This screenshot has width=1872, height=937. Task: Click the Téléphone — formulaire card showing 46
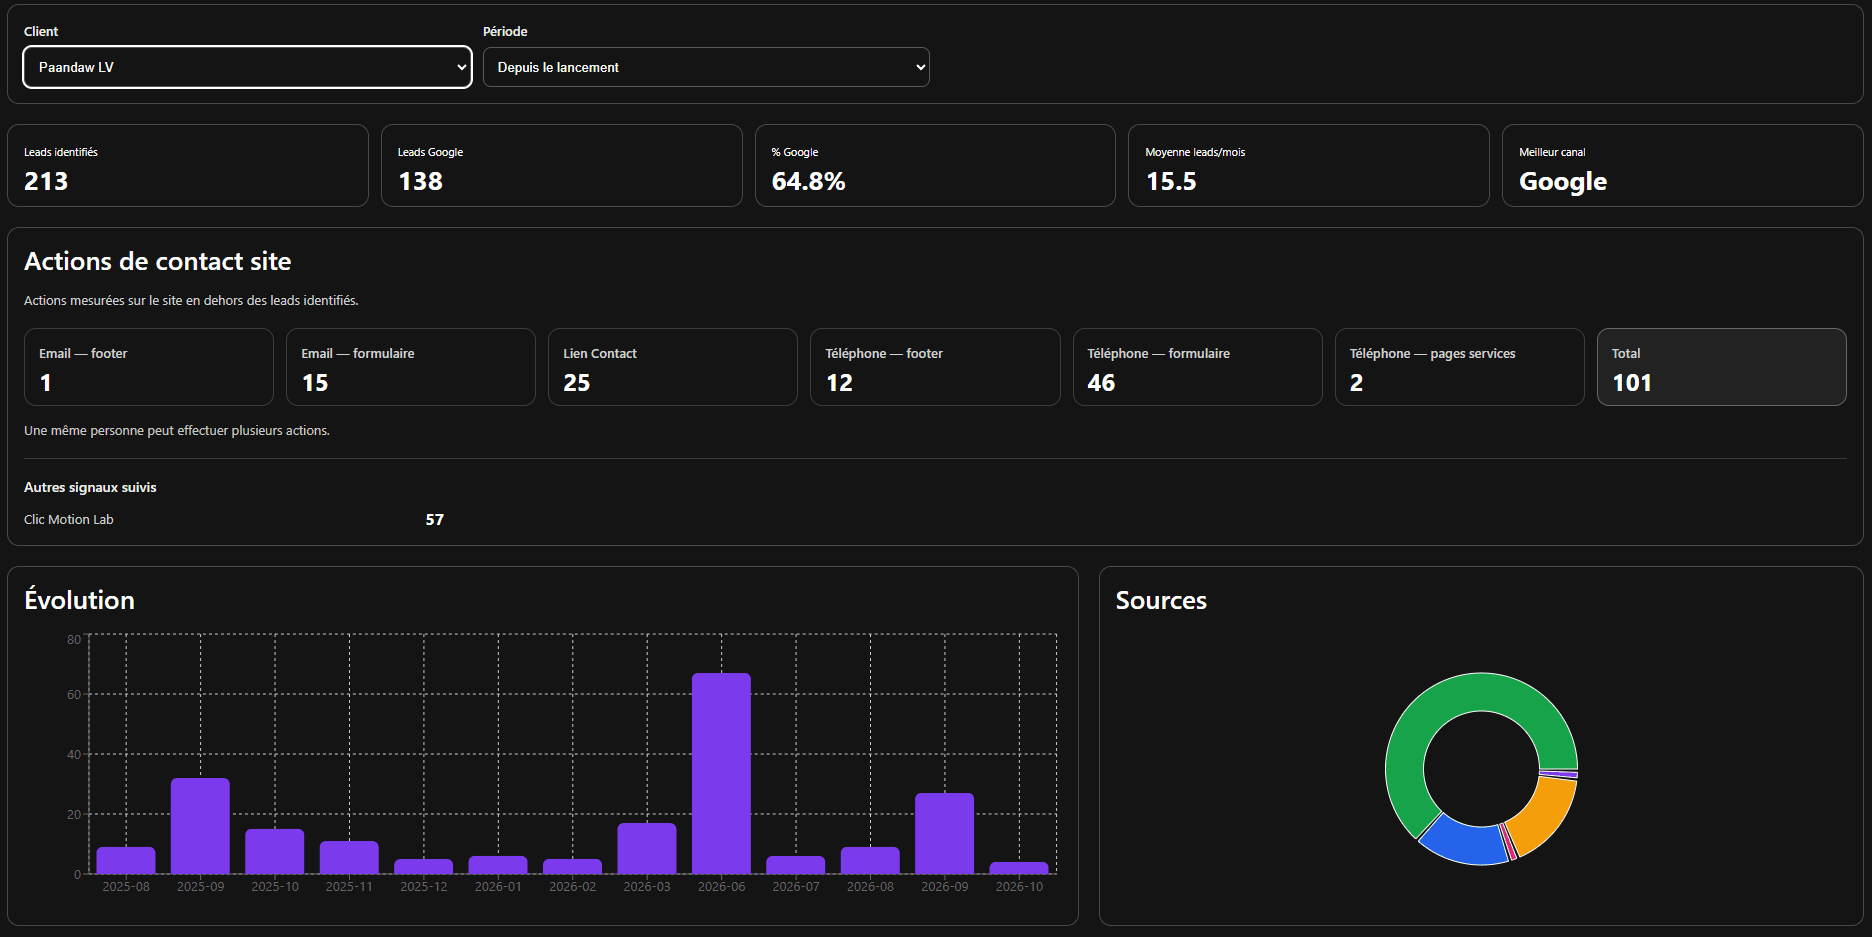click(x=1197, y=367)
